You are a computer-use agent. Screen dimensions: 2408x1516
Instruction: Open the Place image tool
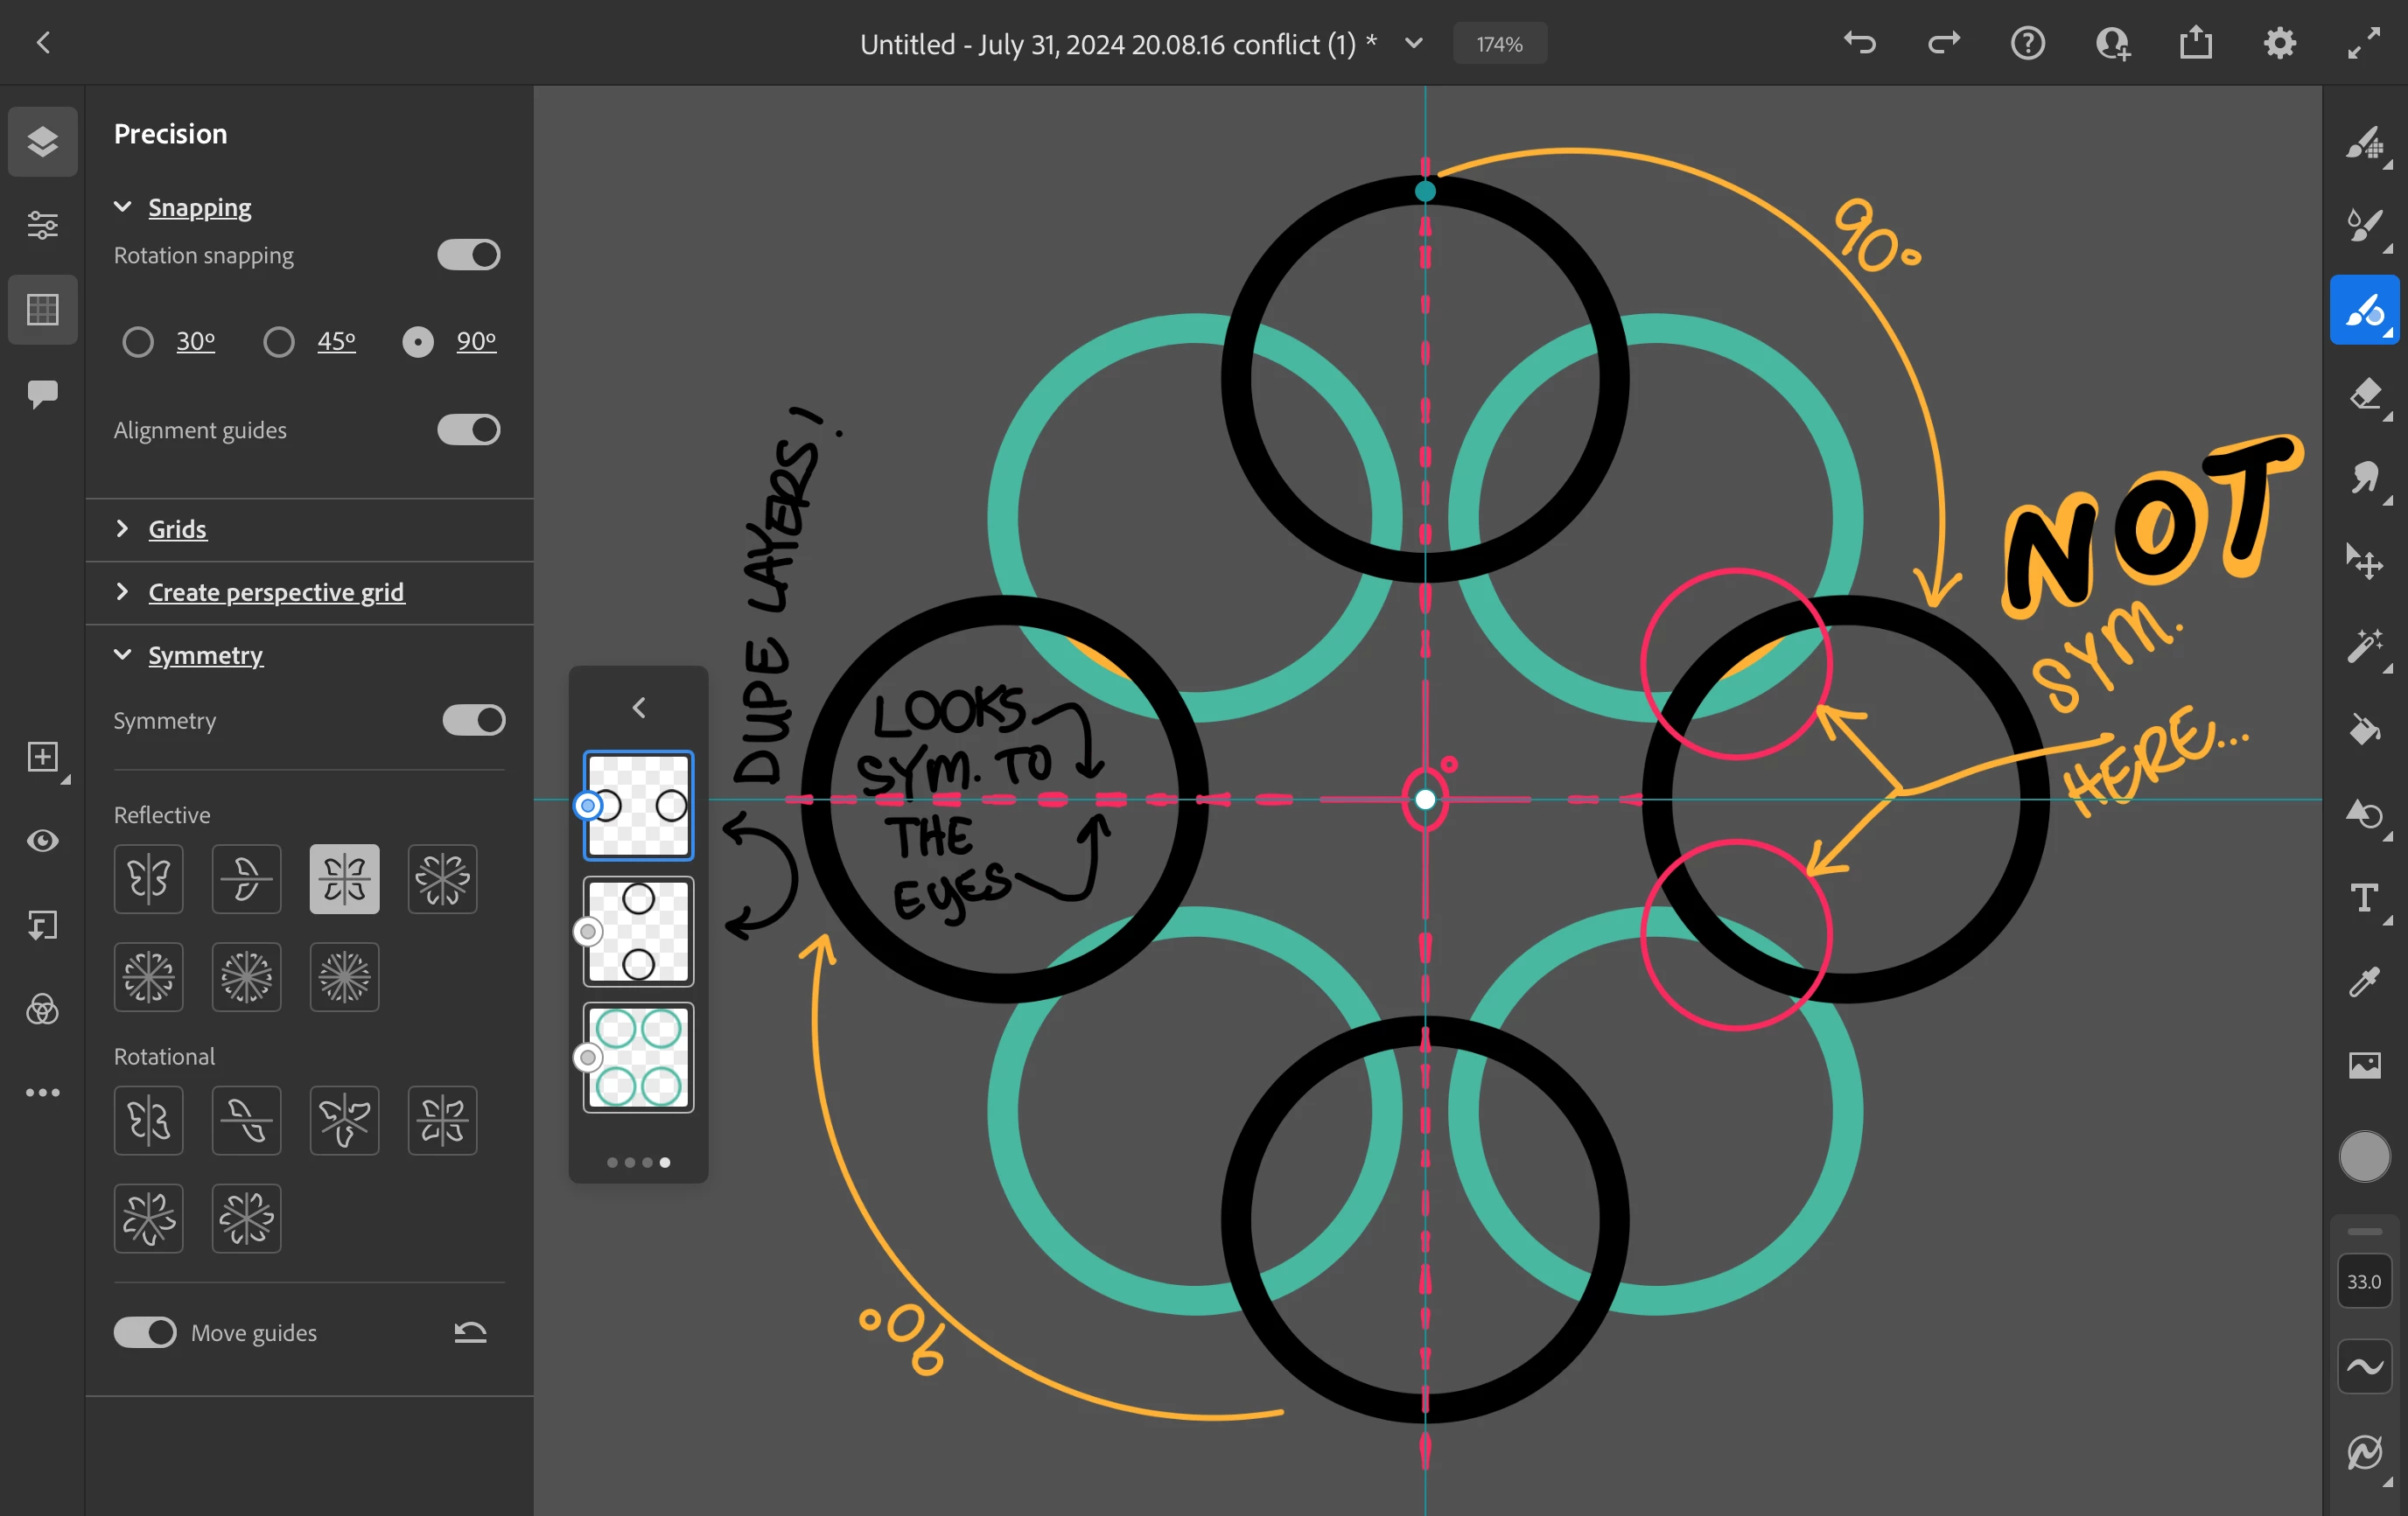click(x=2364, y=1065)
